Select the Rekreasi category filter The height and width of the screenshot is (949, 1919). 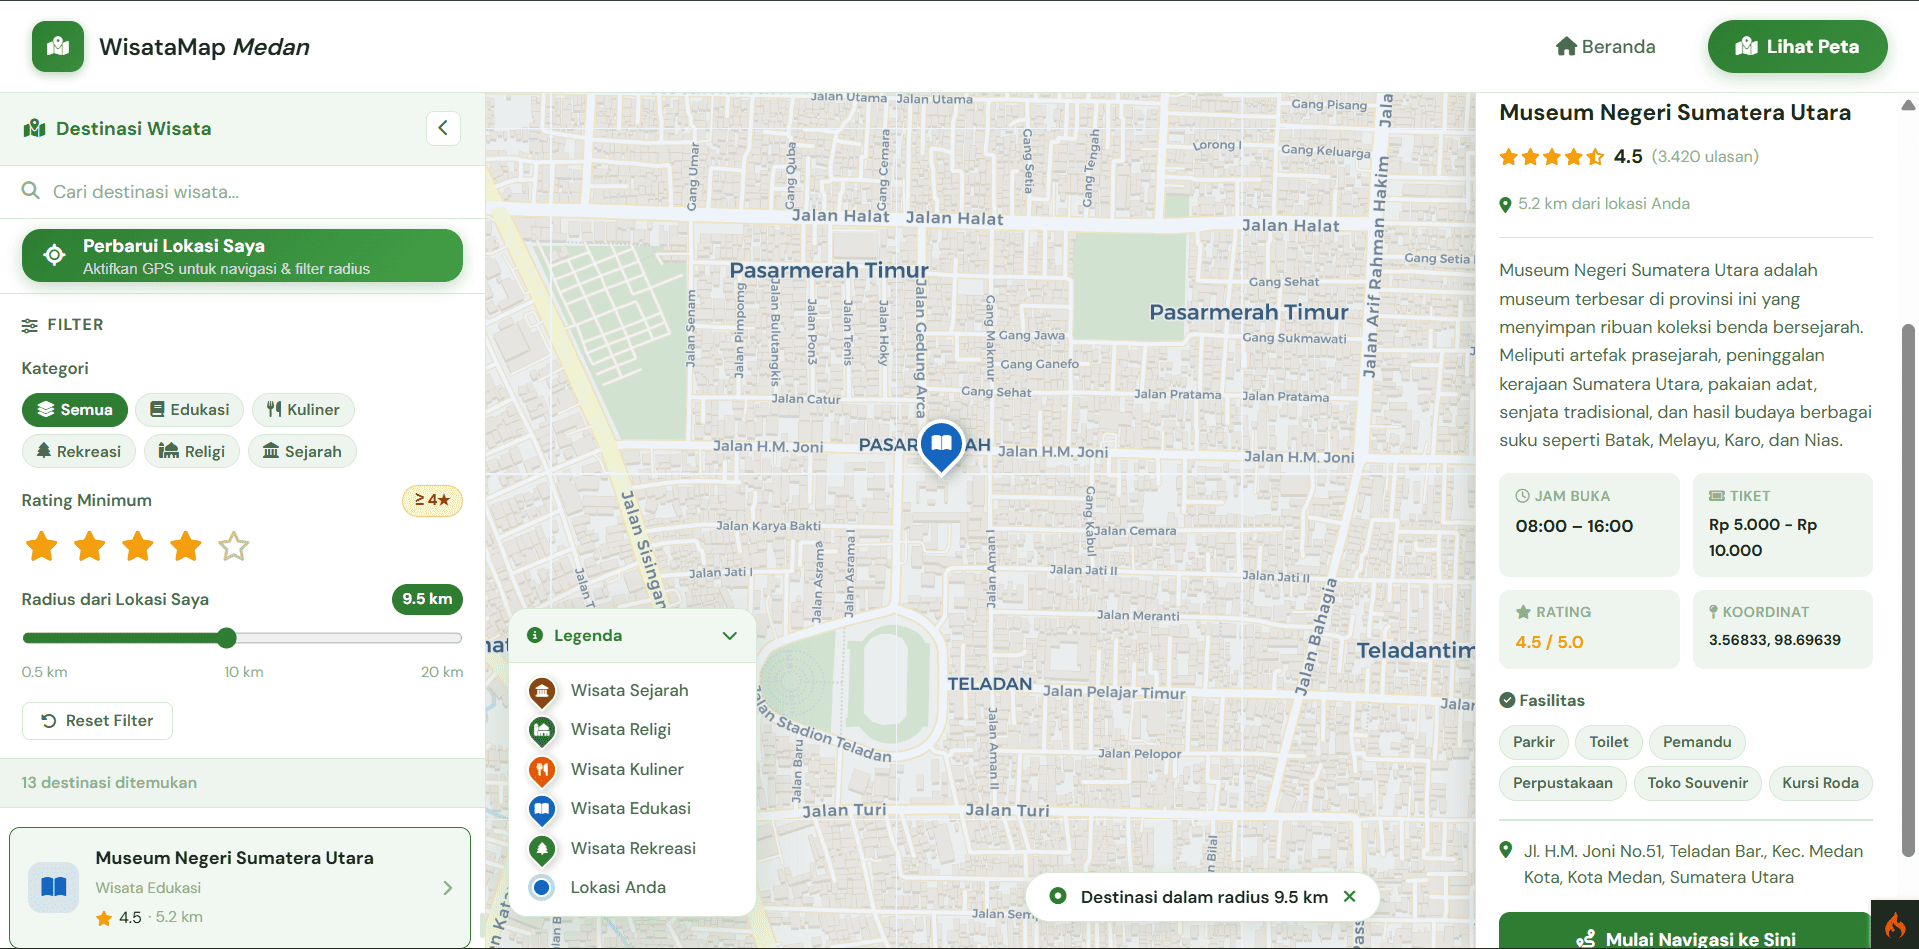(79, 452)
